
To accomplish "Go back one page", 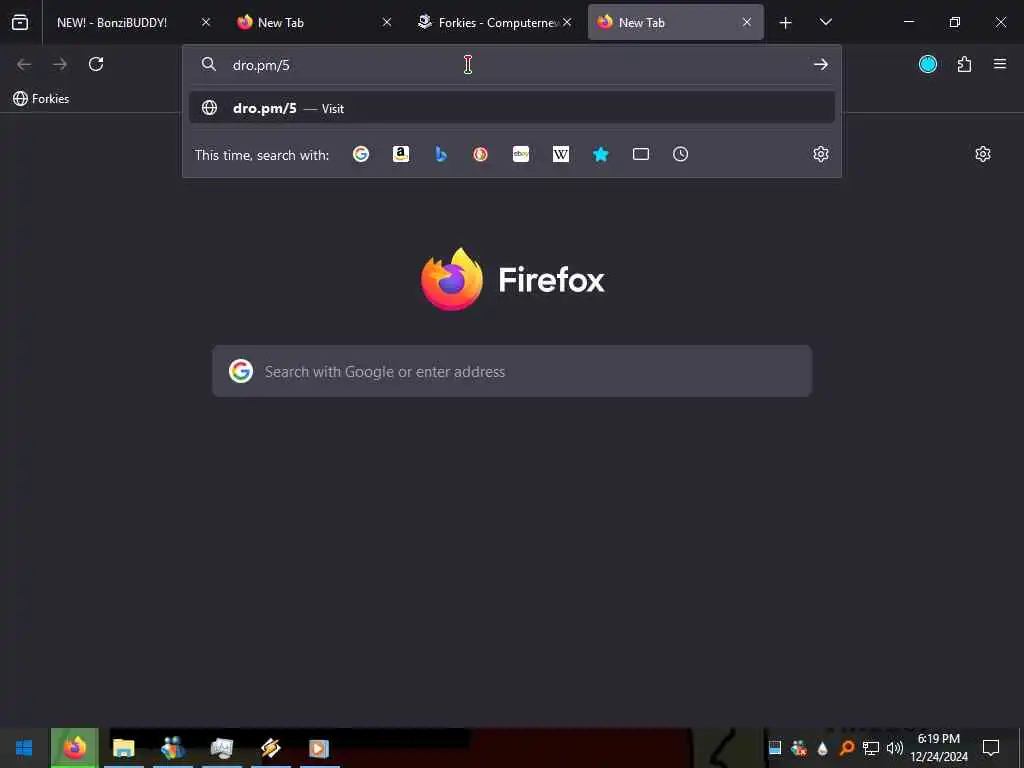I will click(24, 64).
